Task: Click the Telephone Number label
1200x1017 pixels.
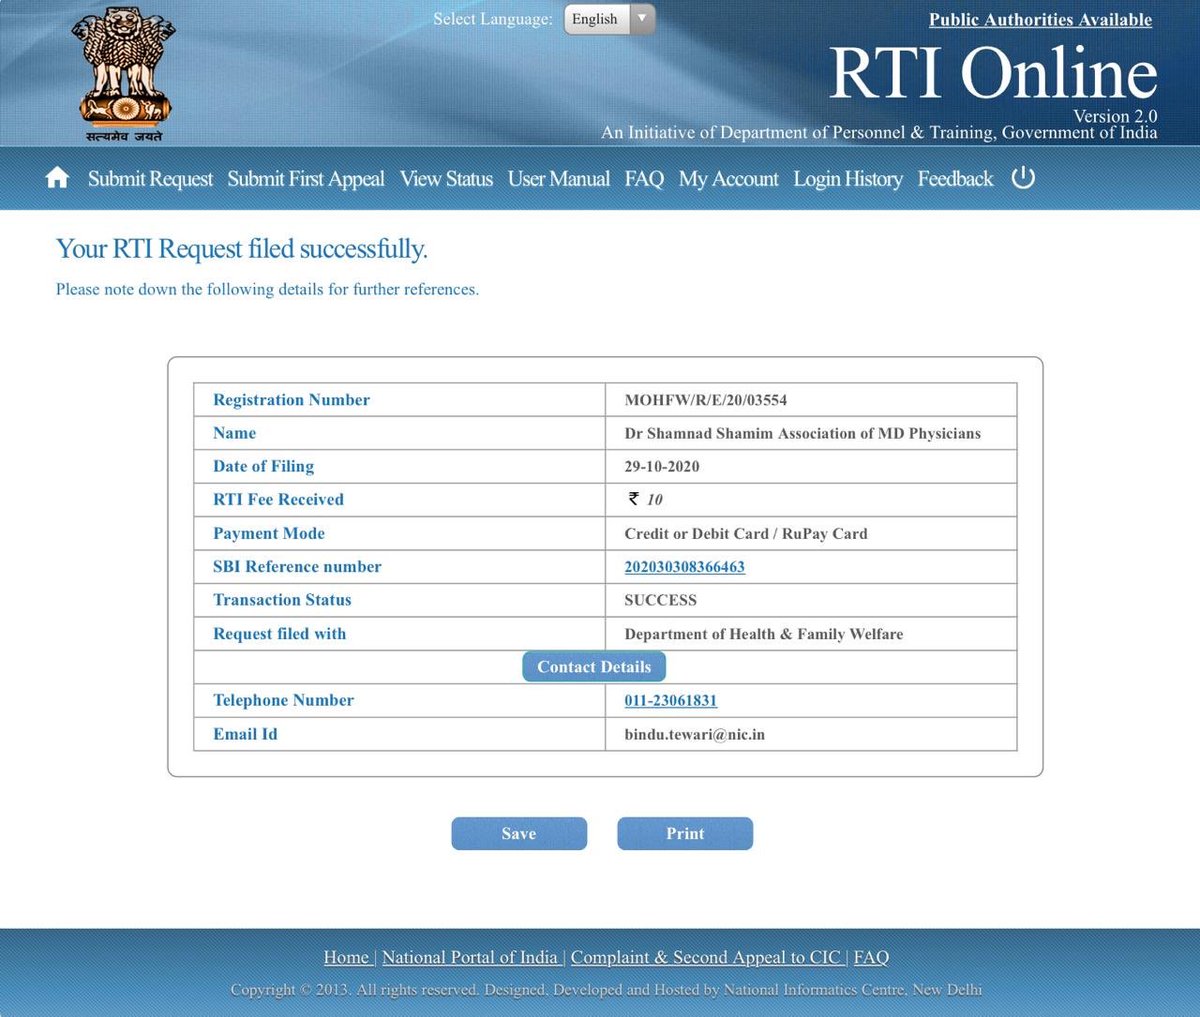Action: pos(283,701)
